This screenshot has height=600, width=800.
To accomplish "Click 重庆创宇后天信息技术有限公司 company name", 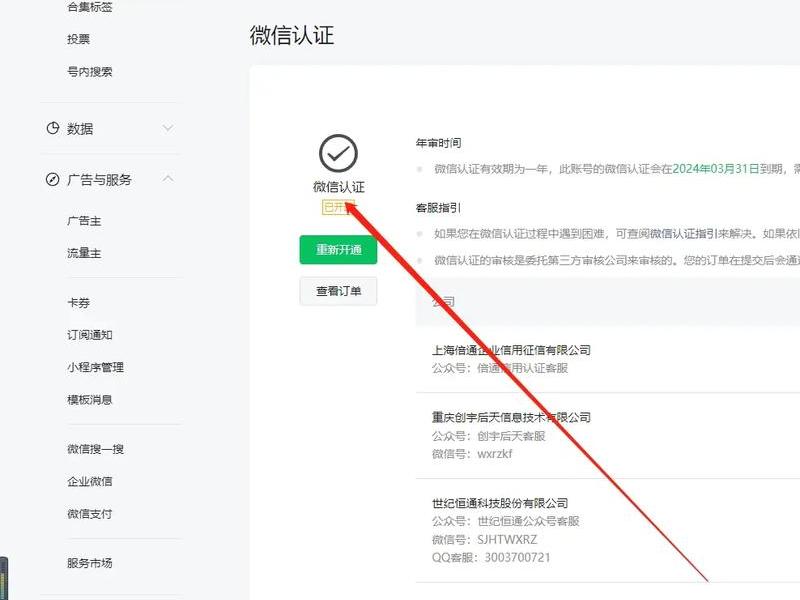I will [x=511, y=418].
